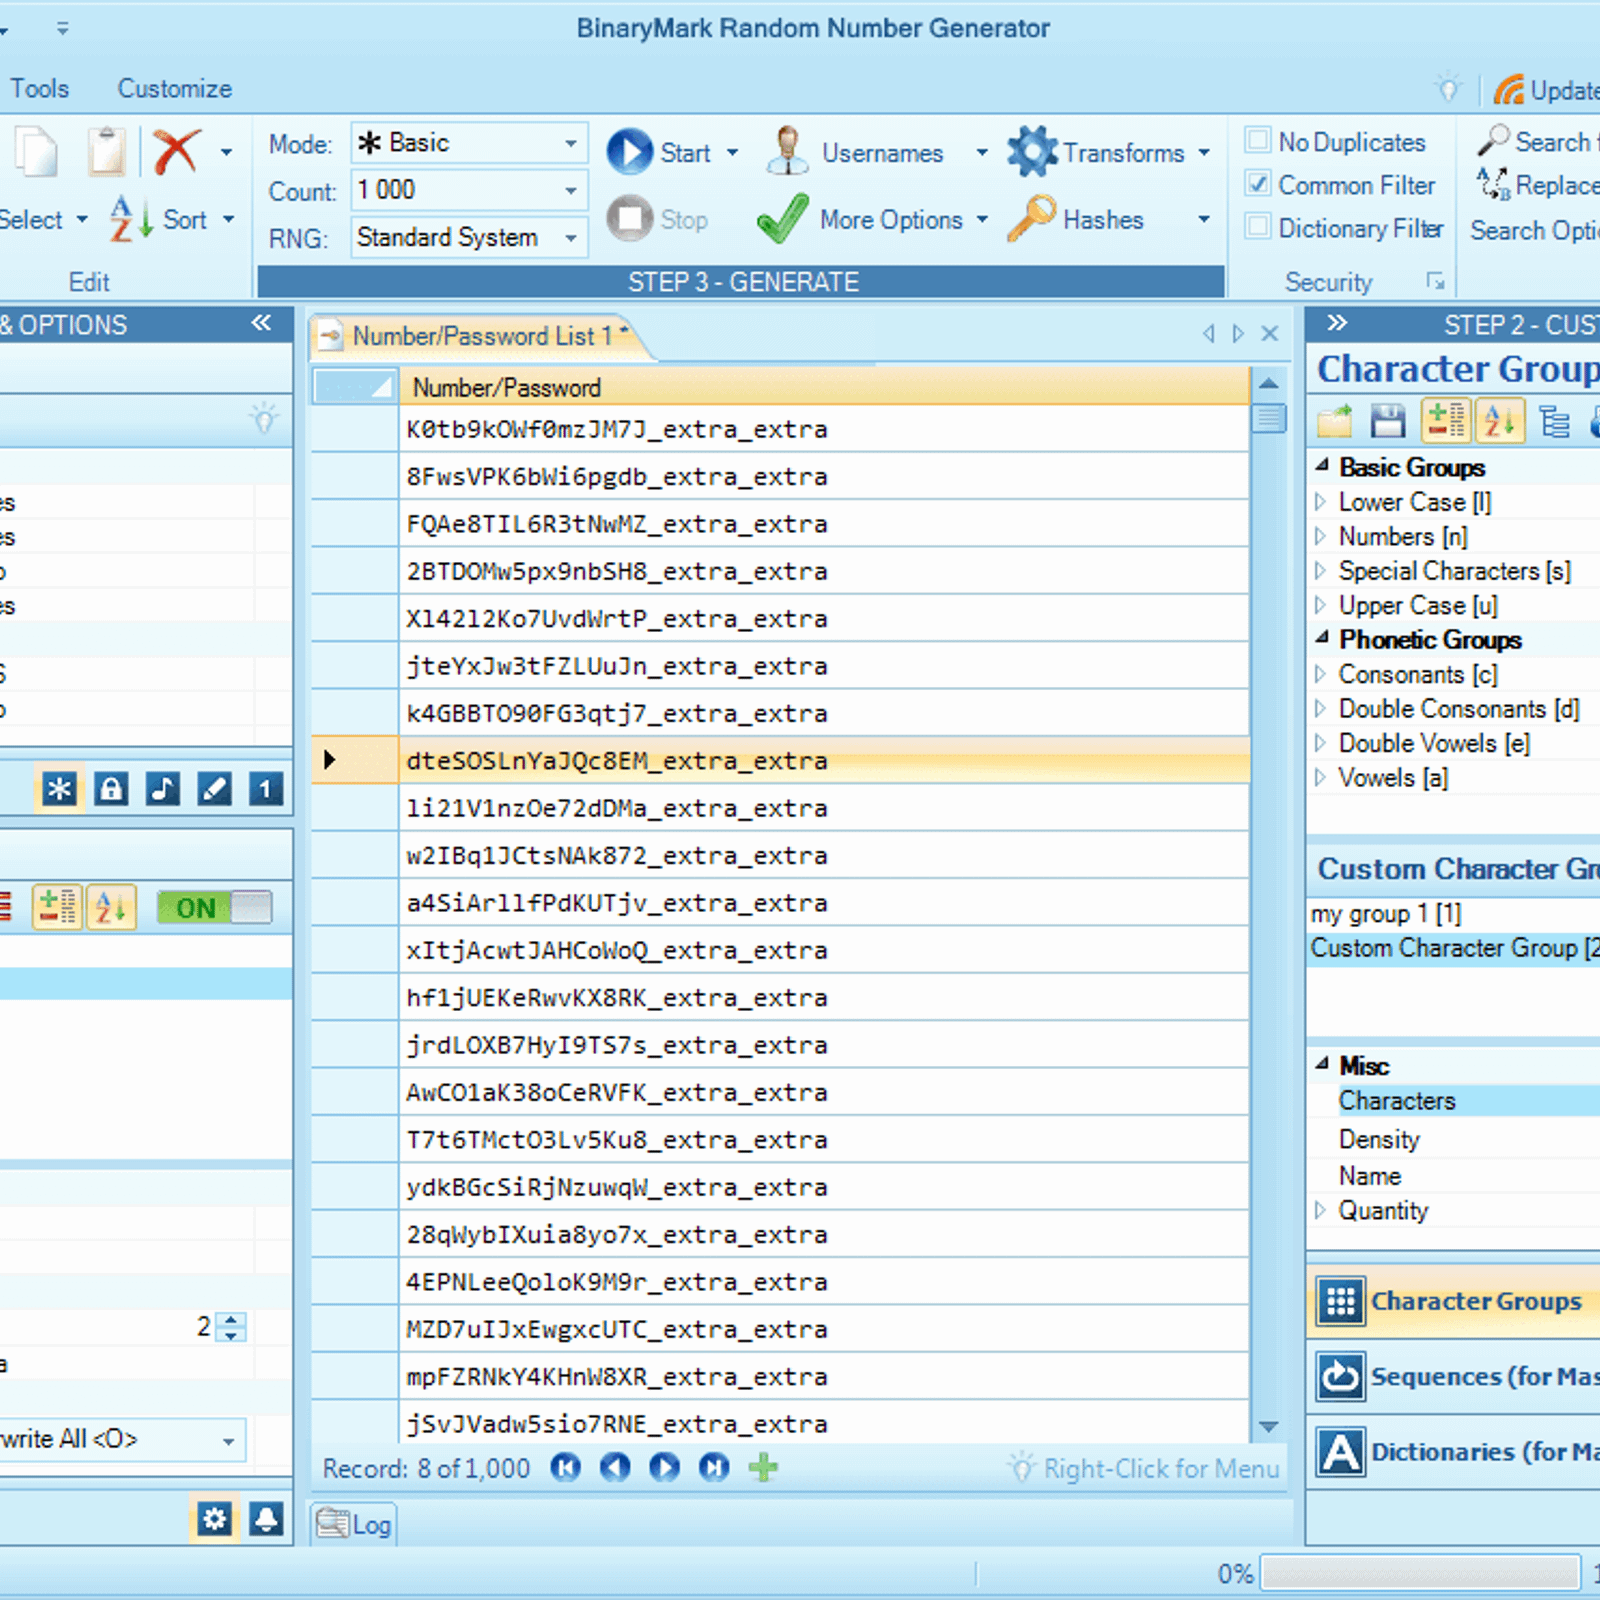Open the Security group dialog launcher
Image resolution: width=1600 pixels, height=1600 pixels.
[1435, 282]
